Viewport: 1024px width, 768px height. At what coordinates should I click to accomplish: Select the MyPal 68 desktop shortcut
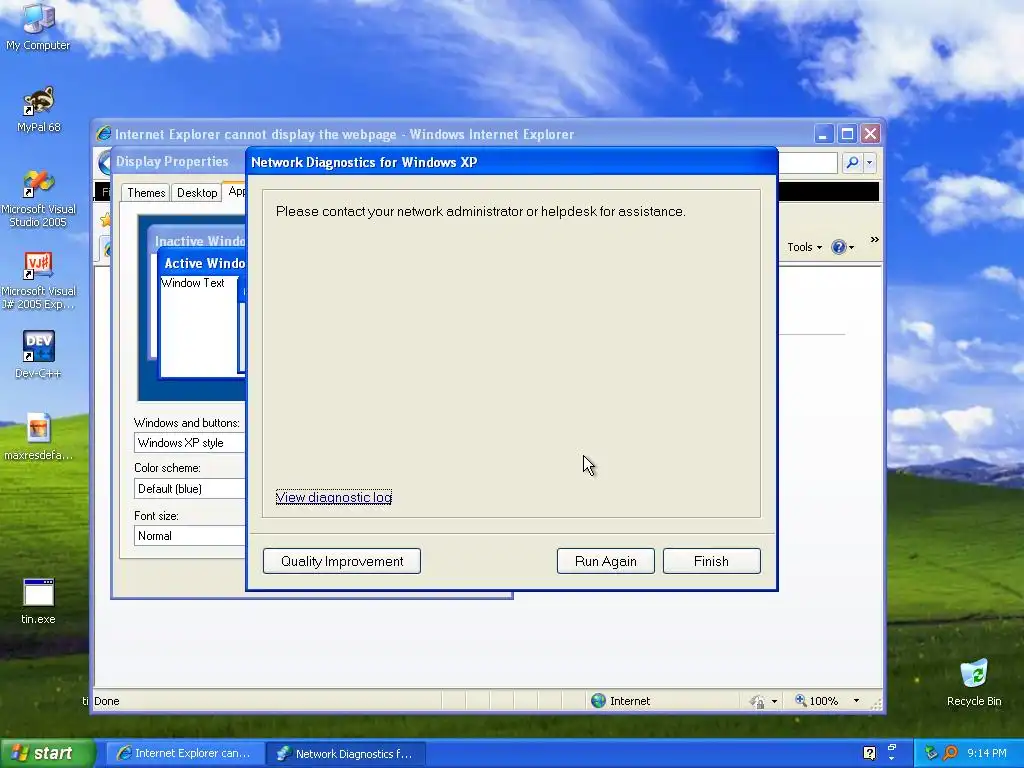click(x=39, y=109)
